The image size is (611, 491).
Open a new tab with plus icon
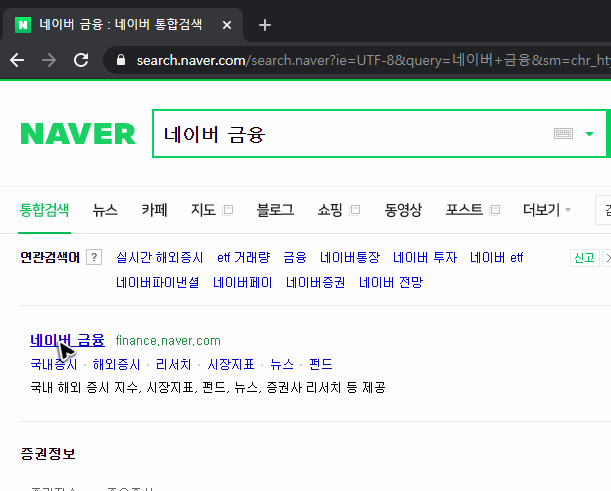(265, 25)
